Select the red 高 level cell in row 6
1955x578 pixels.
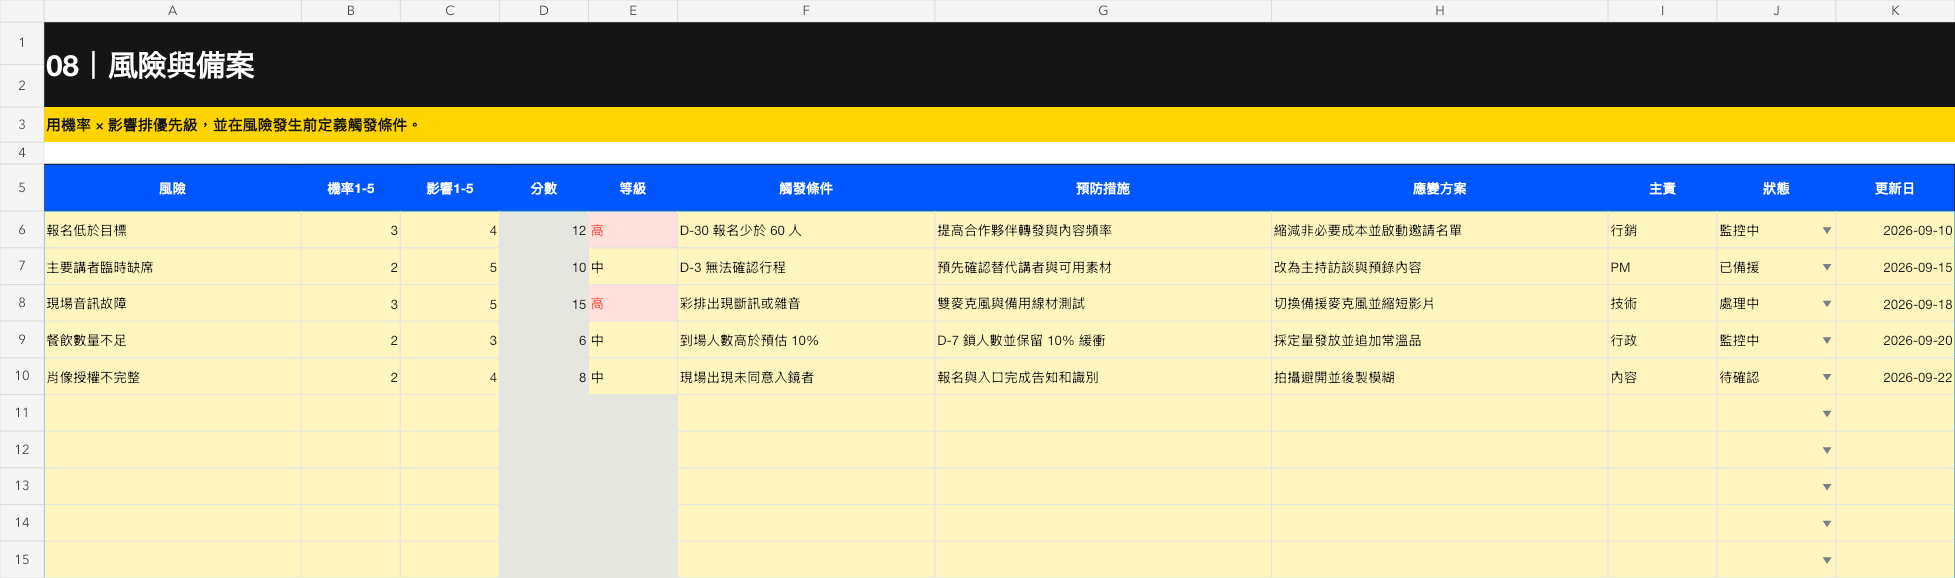(x=633, y=230)
